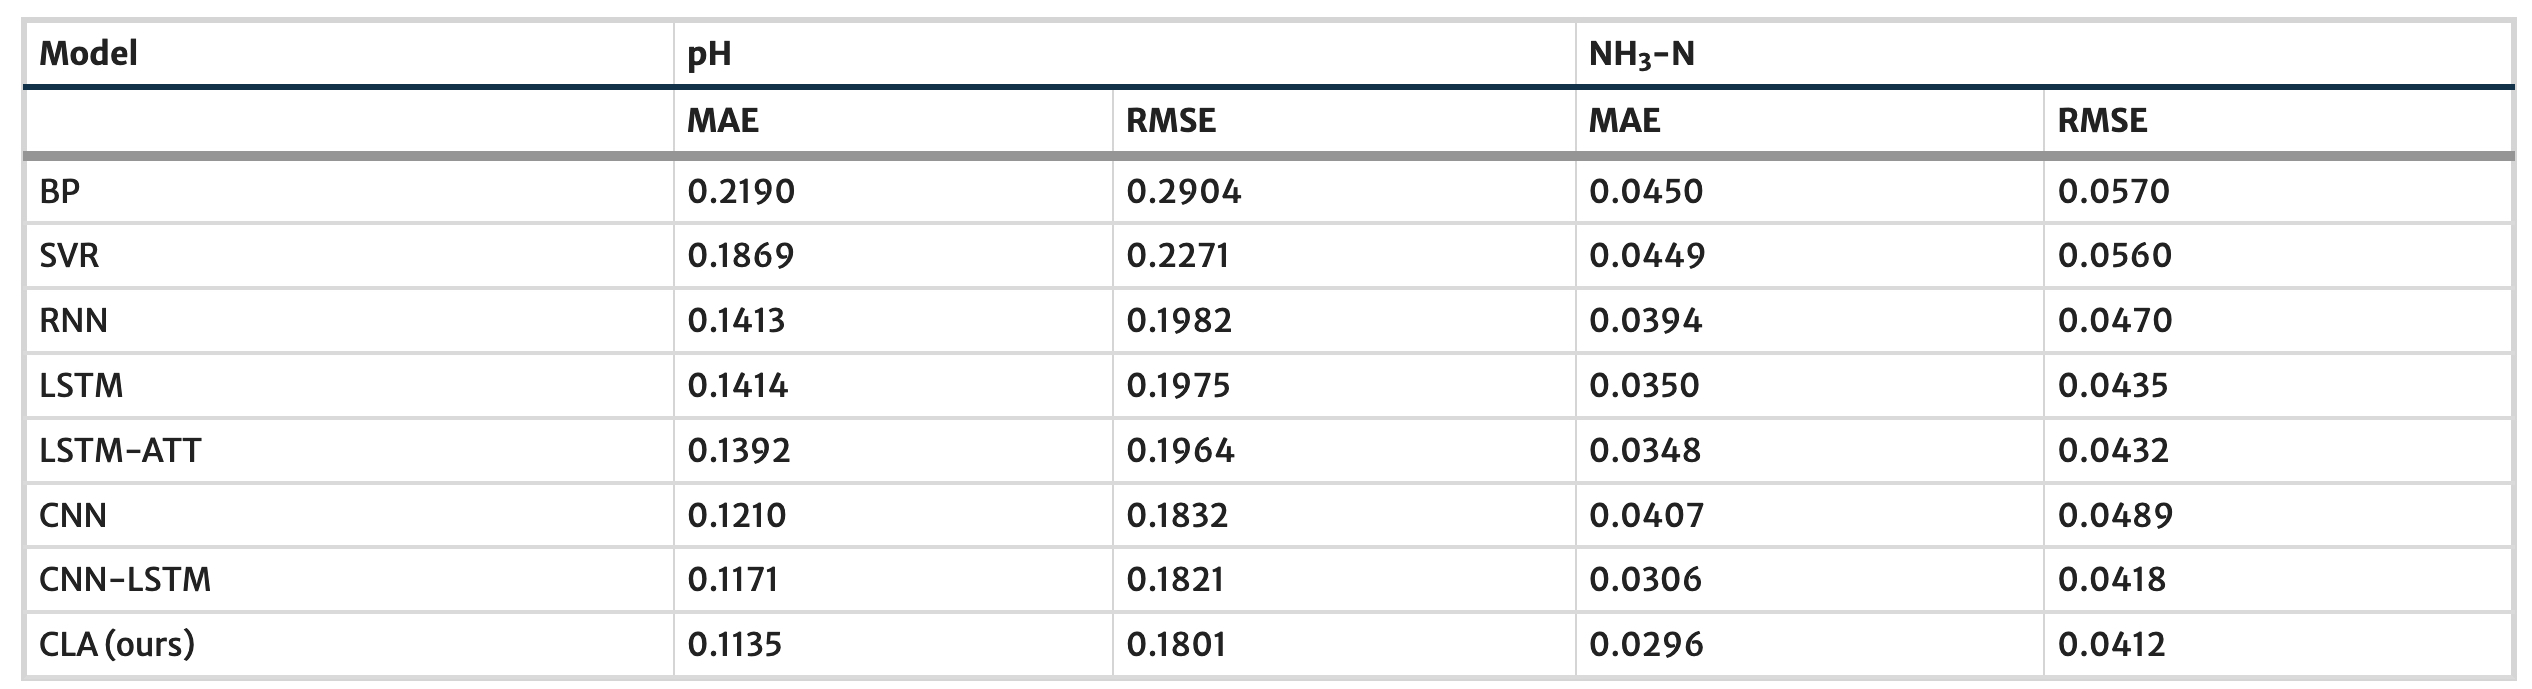
Task: Click the CNN-LSTM model cell
Action: (125, 579)
